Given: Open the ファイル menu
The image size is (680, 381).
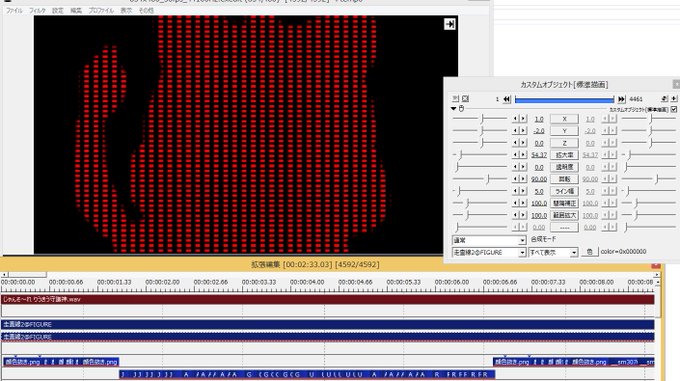Looking at the screenshot, I should pyautogui.click(x=14, y=10).
